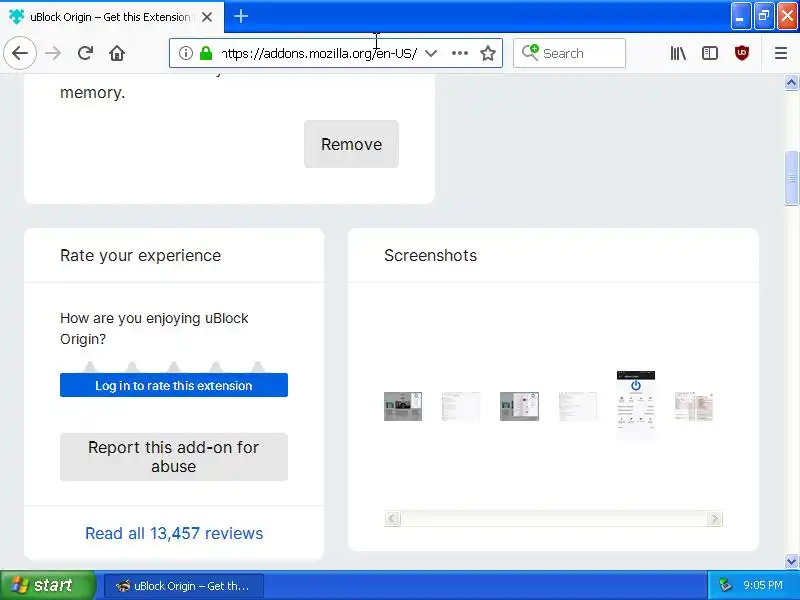Click the third rating star

click(x=174, y=367)
